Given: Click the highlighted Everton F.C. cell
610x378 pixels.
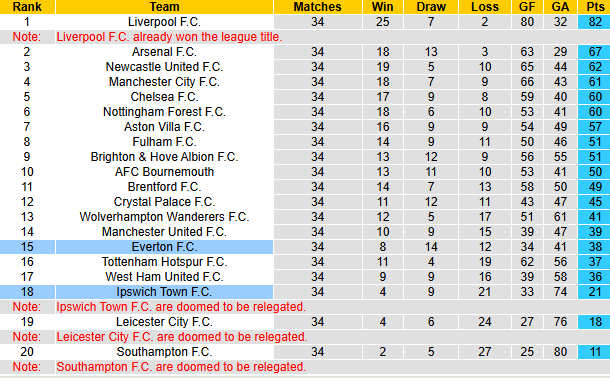Looking at the screenshot, I should tap(164, 247).
